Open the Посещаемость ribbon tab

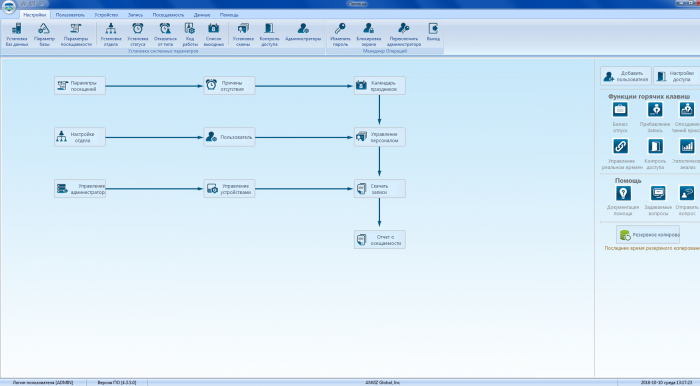click(x=168, y=15)
